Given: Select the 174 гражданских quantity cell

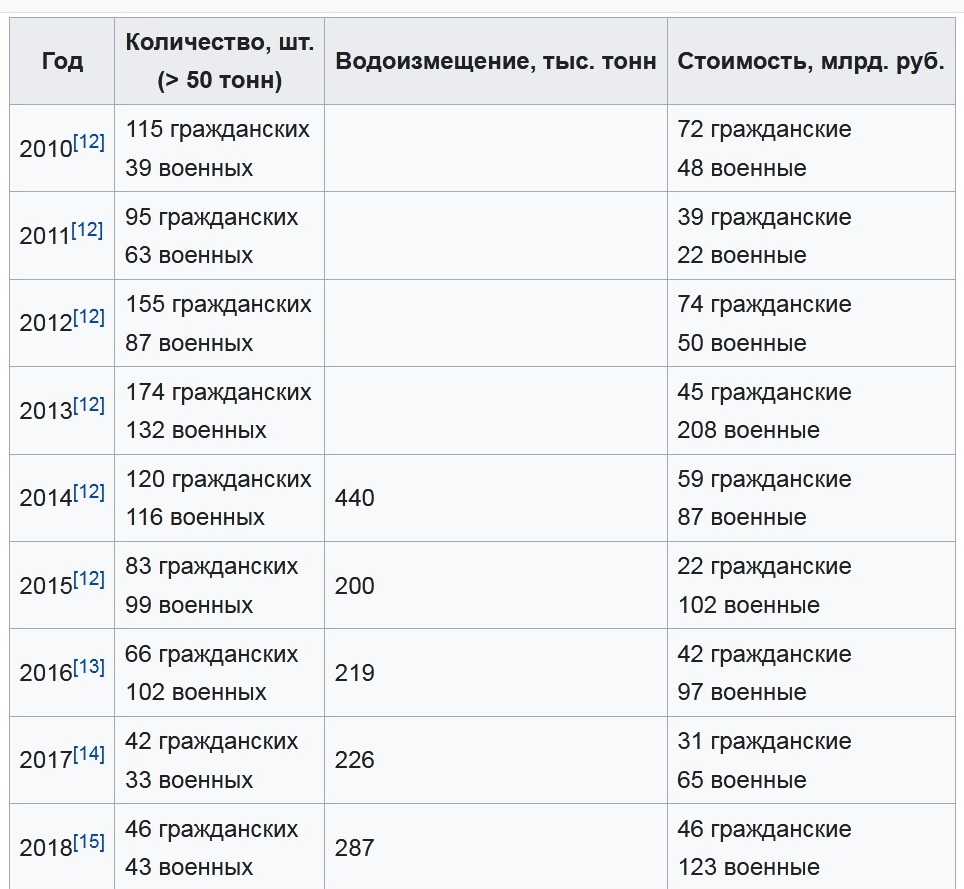Looking at the screenshot, I should pos(218,392).
